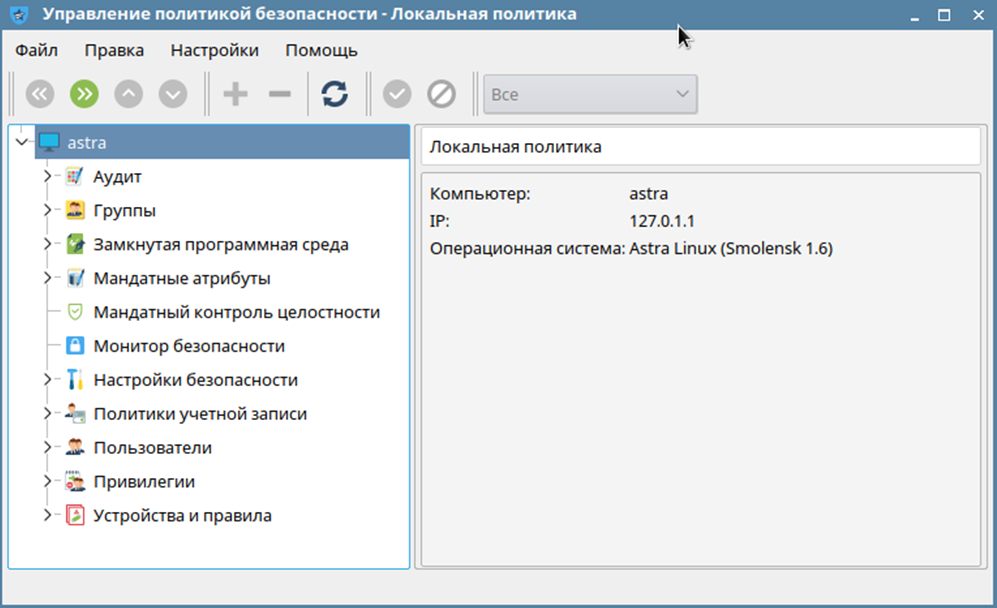Expand the Настройки безопасности node
The width and height of the screenshot is (997, 608).
47,380
